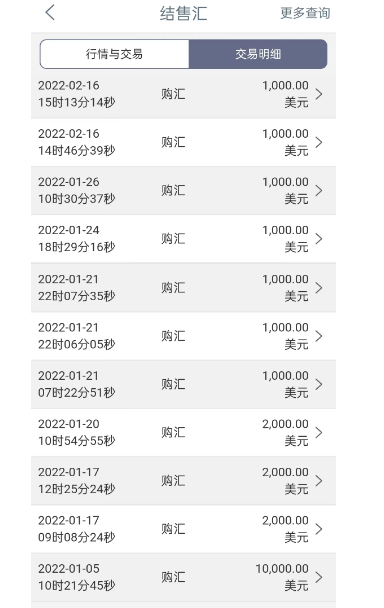This screenshot has width=384, height=608.
Task: Open chevron on 22时06分05秒 transaction row
Action: pos(319,336)
